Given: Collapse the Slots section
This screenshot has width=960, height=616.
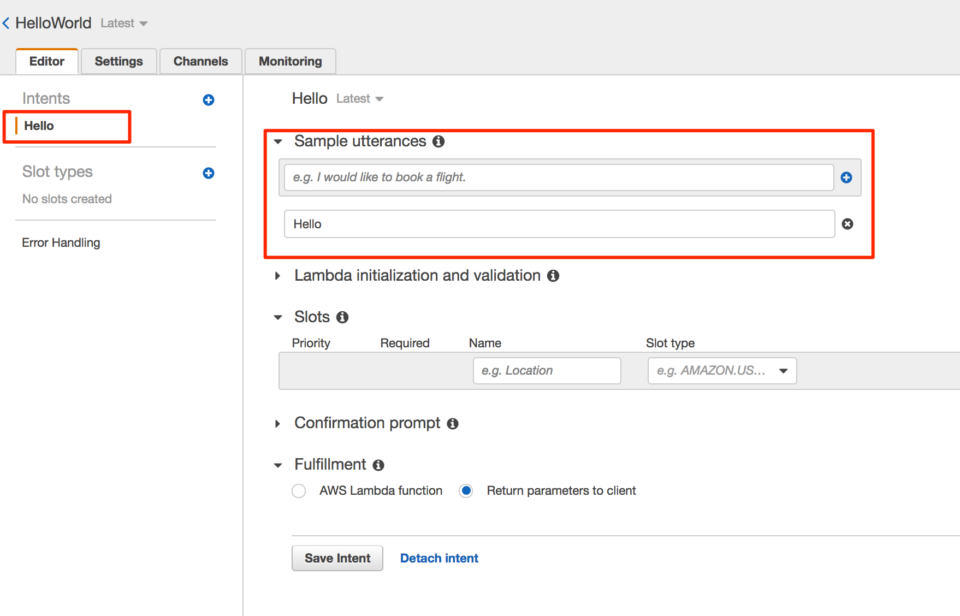Looking at the screenshot, I should [x=278, y=317].
